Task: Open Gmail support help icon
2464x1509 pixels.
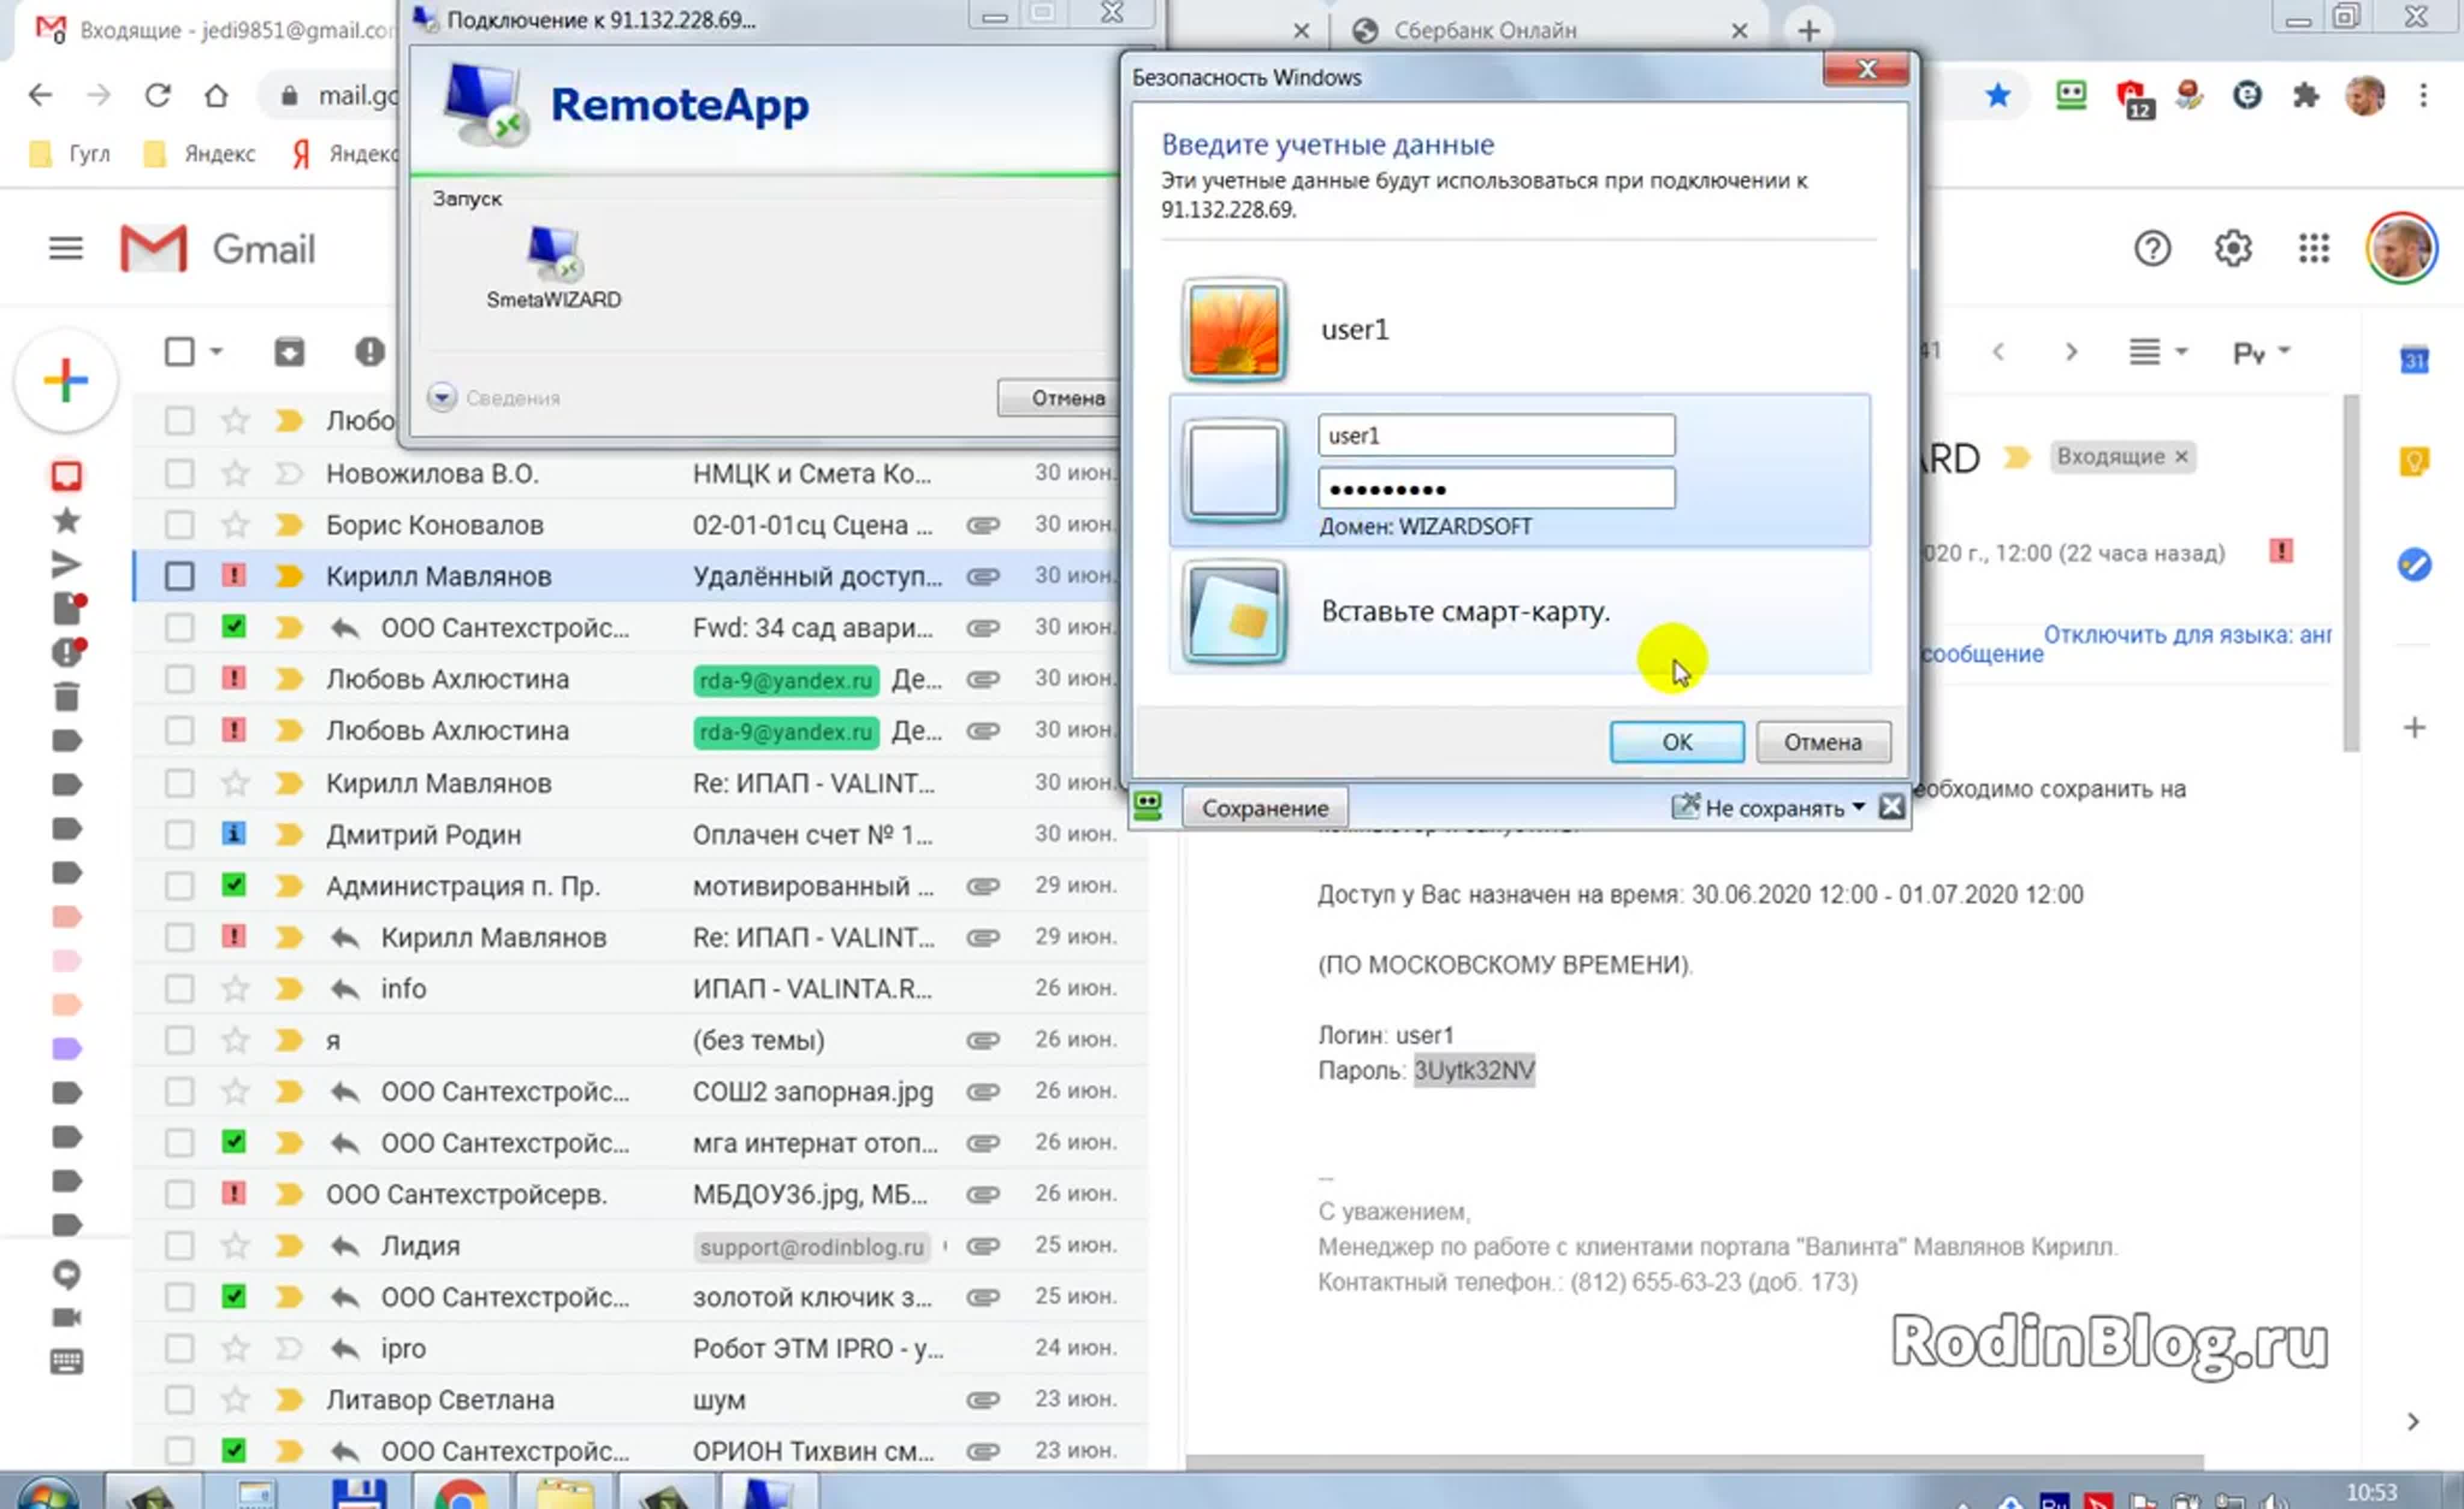Action: [x=2152, y=248]
